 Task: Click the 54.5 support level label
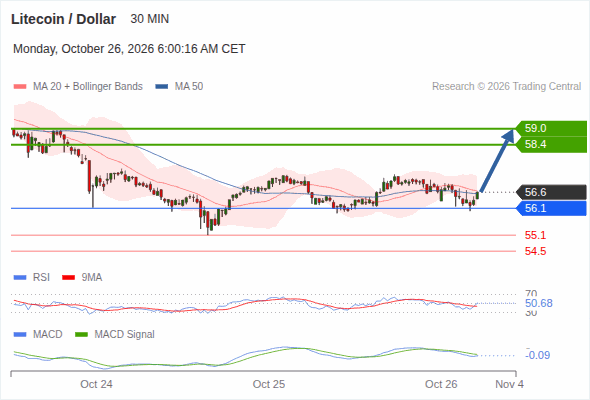coord(535,251)
